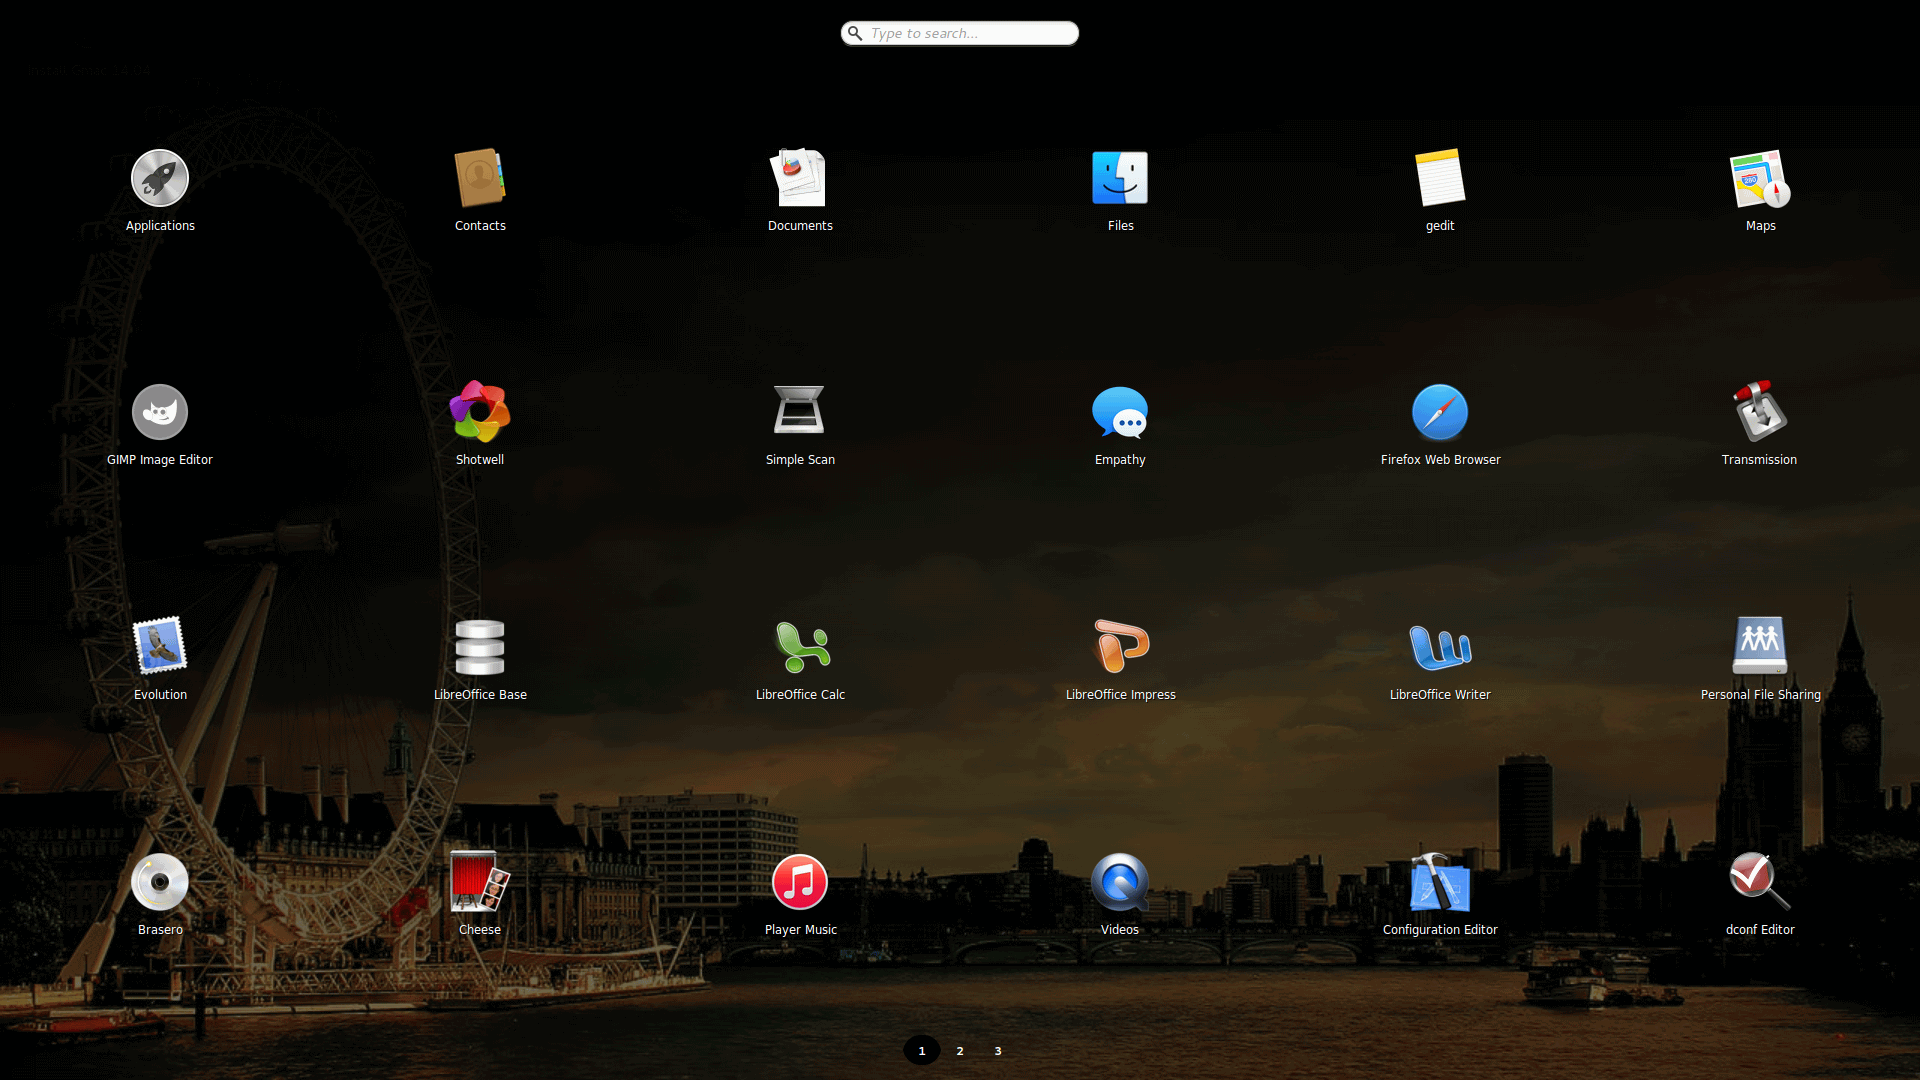The width and height of the screenshot is (1920, 1080).
Task: Launch Firefox Web Browser
Action: pyautogui.click(x=1440, y=412)
